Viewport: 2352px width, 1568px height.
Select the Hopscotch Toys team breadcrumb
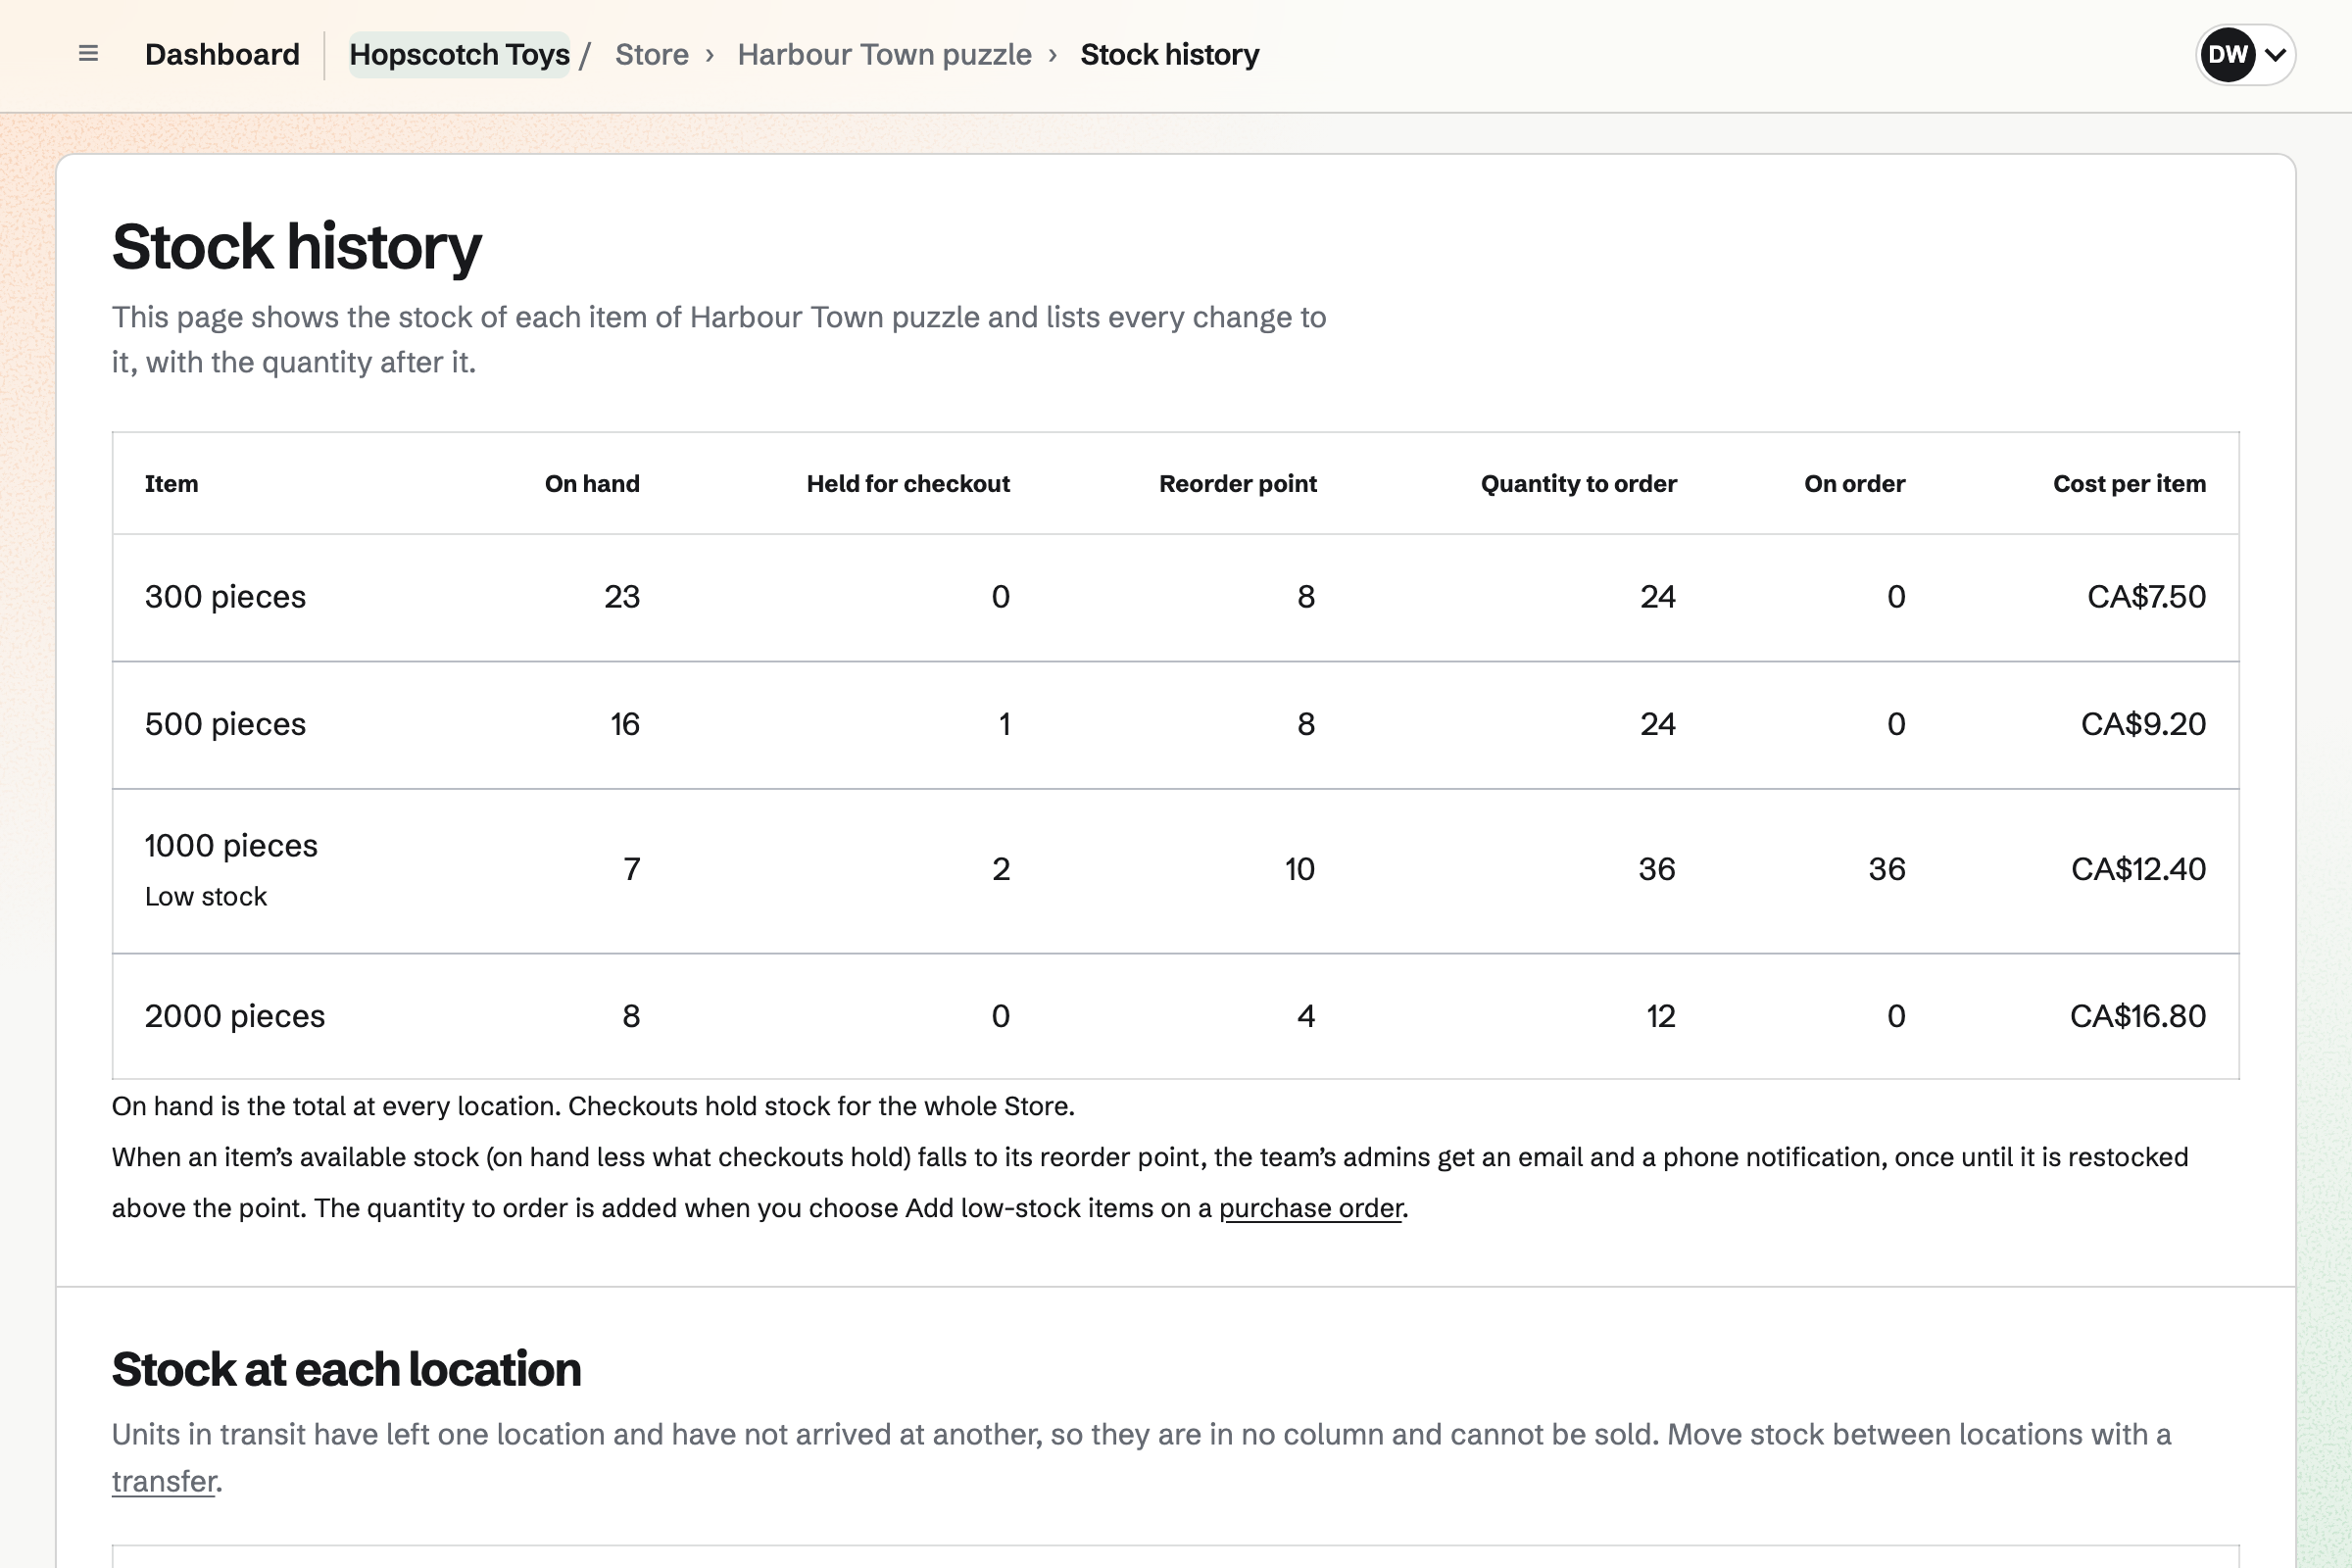[x=459, y=54]
